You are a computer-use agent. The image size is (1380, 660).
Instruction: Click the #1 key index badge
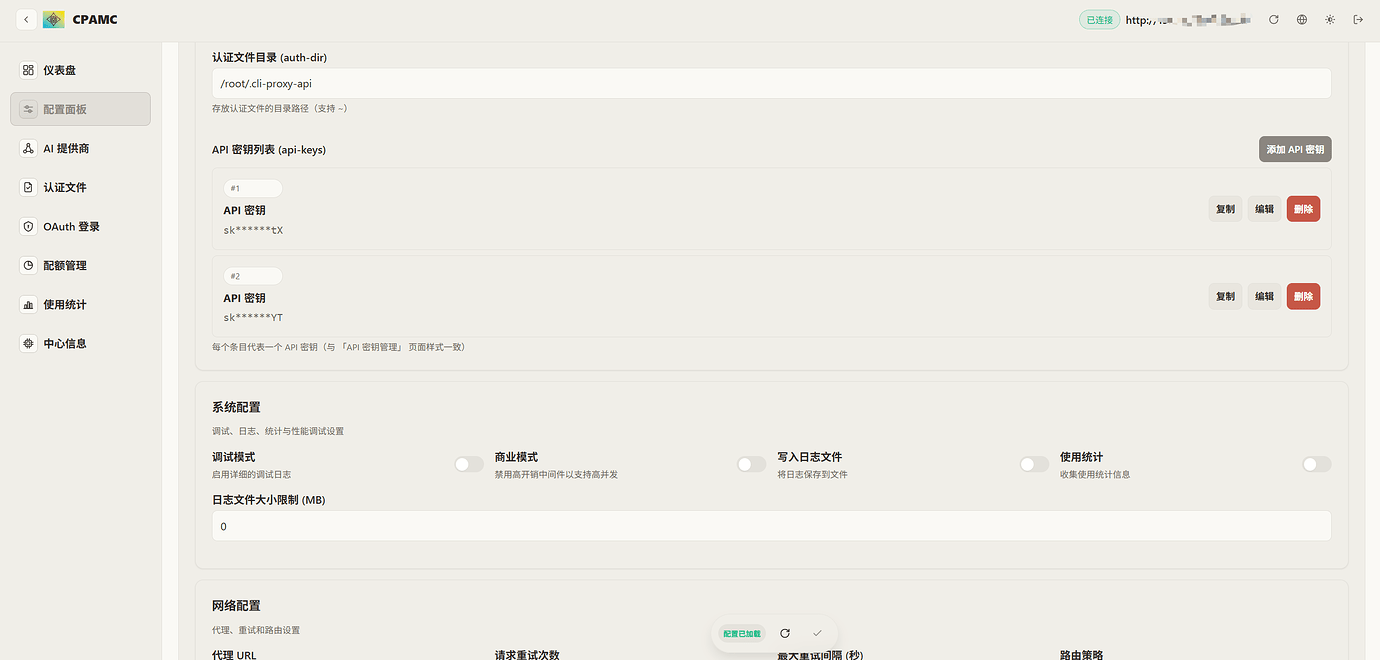(253, 188)
